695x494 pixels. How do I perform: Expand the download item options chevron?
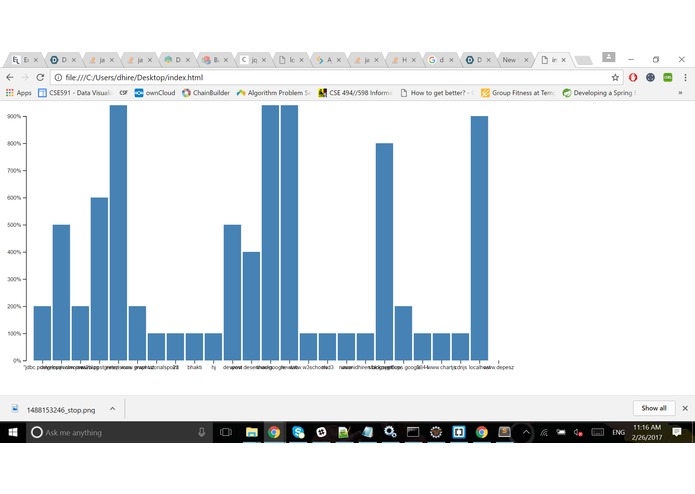click(113, 408)
